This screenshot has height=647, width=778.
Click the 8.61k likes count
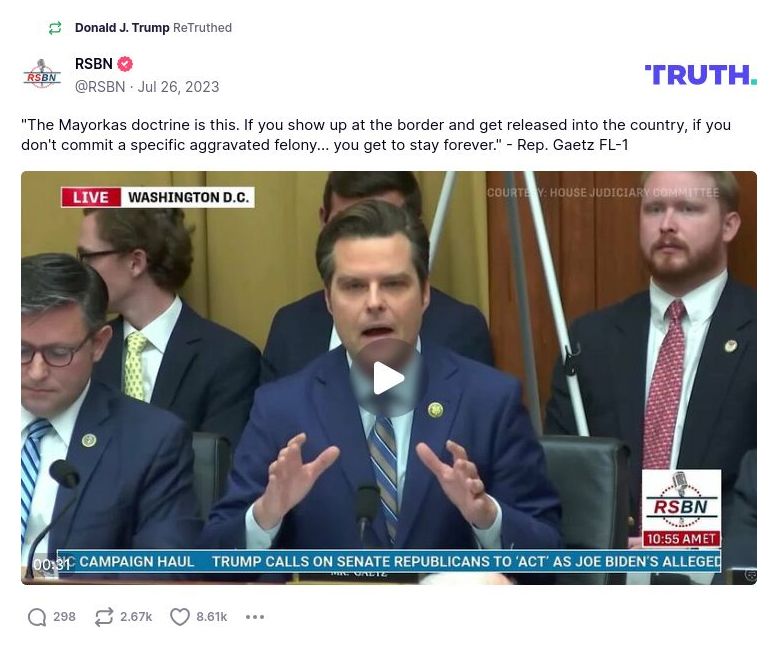pos(211,617)
